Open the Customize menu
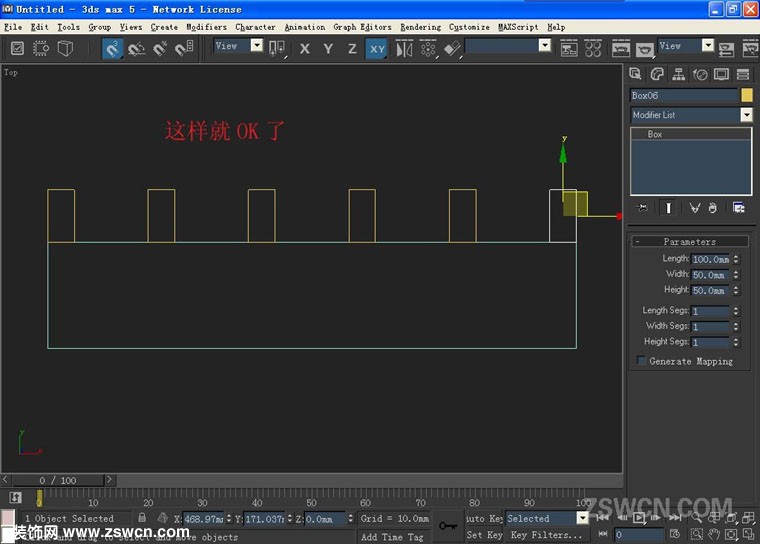This screenshot has width=760, height=544. pos(469,27)
